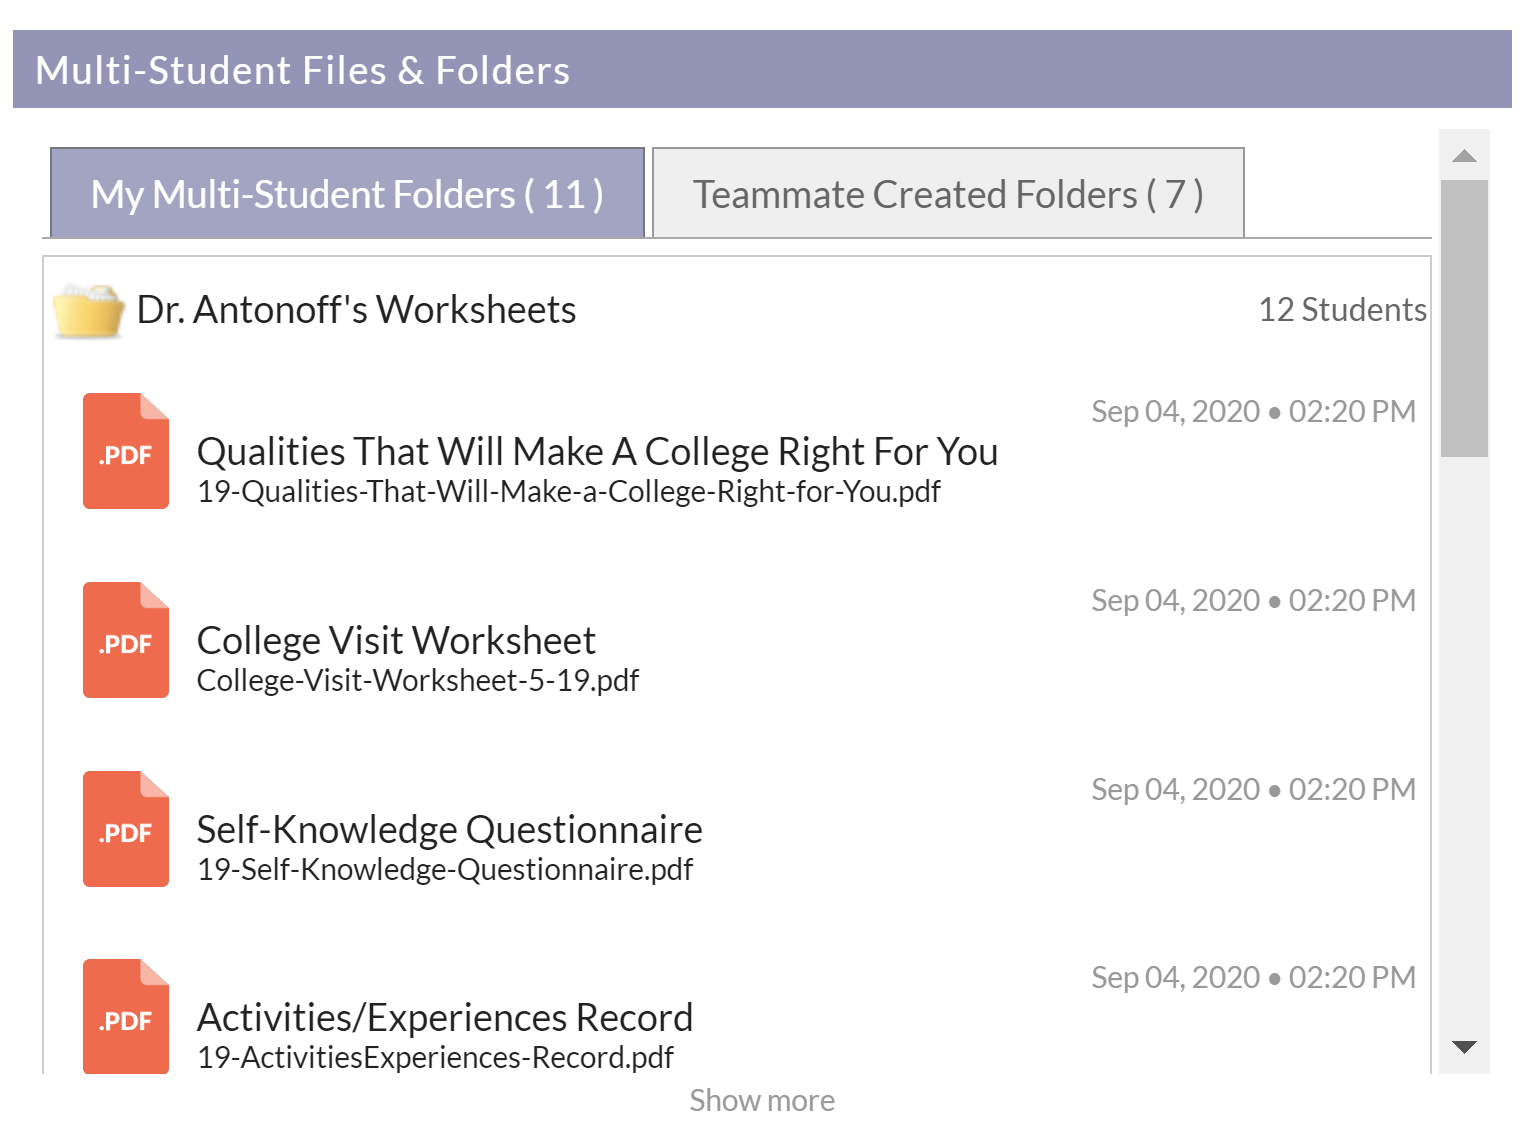Viewport: 1526px width, 1137px height.
Task: Click the Multi-Student Files & Folders header
Action: [x=762, y=69]
